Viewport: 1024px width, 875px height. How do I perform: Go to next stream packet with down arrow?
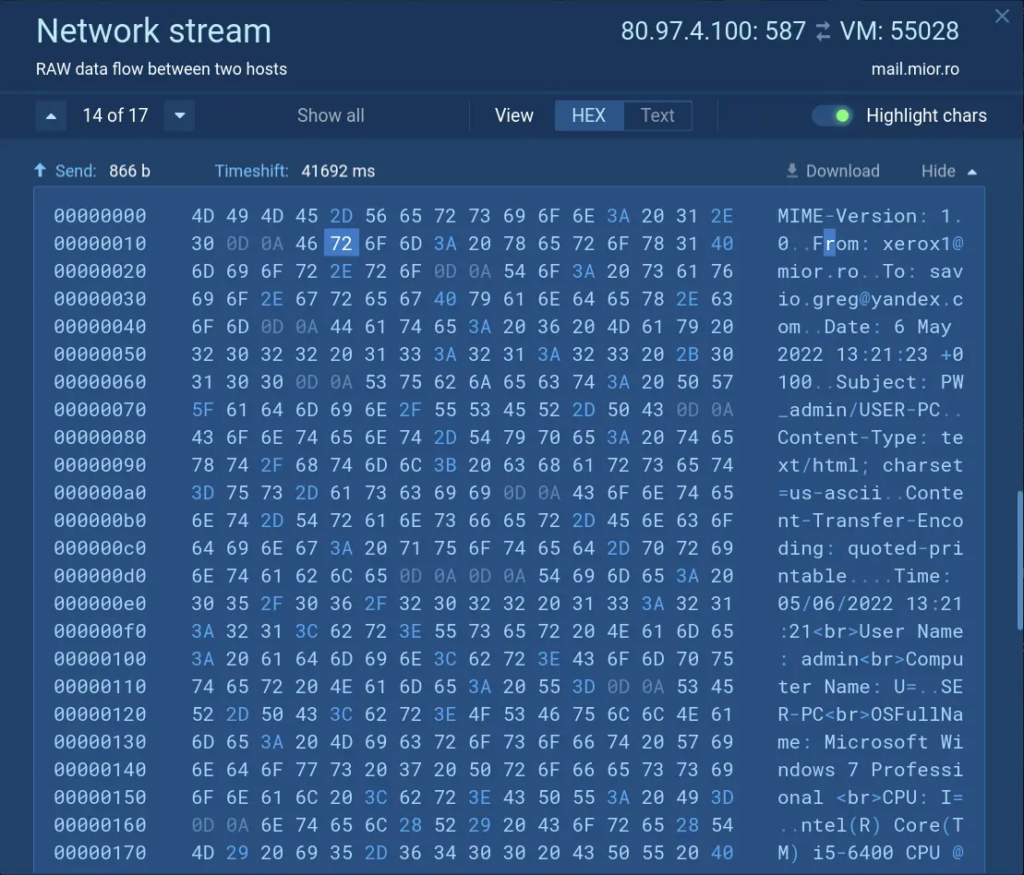coord(180,116)
